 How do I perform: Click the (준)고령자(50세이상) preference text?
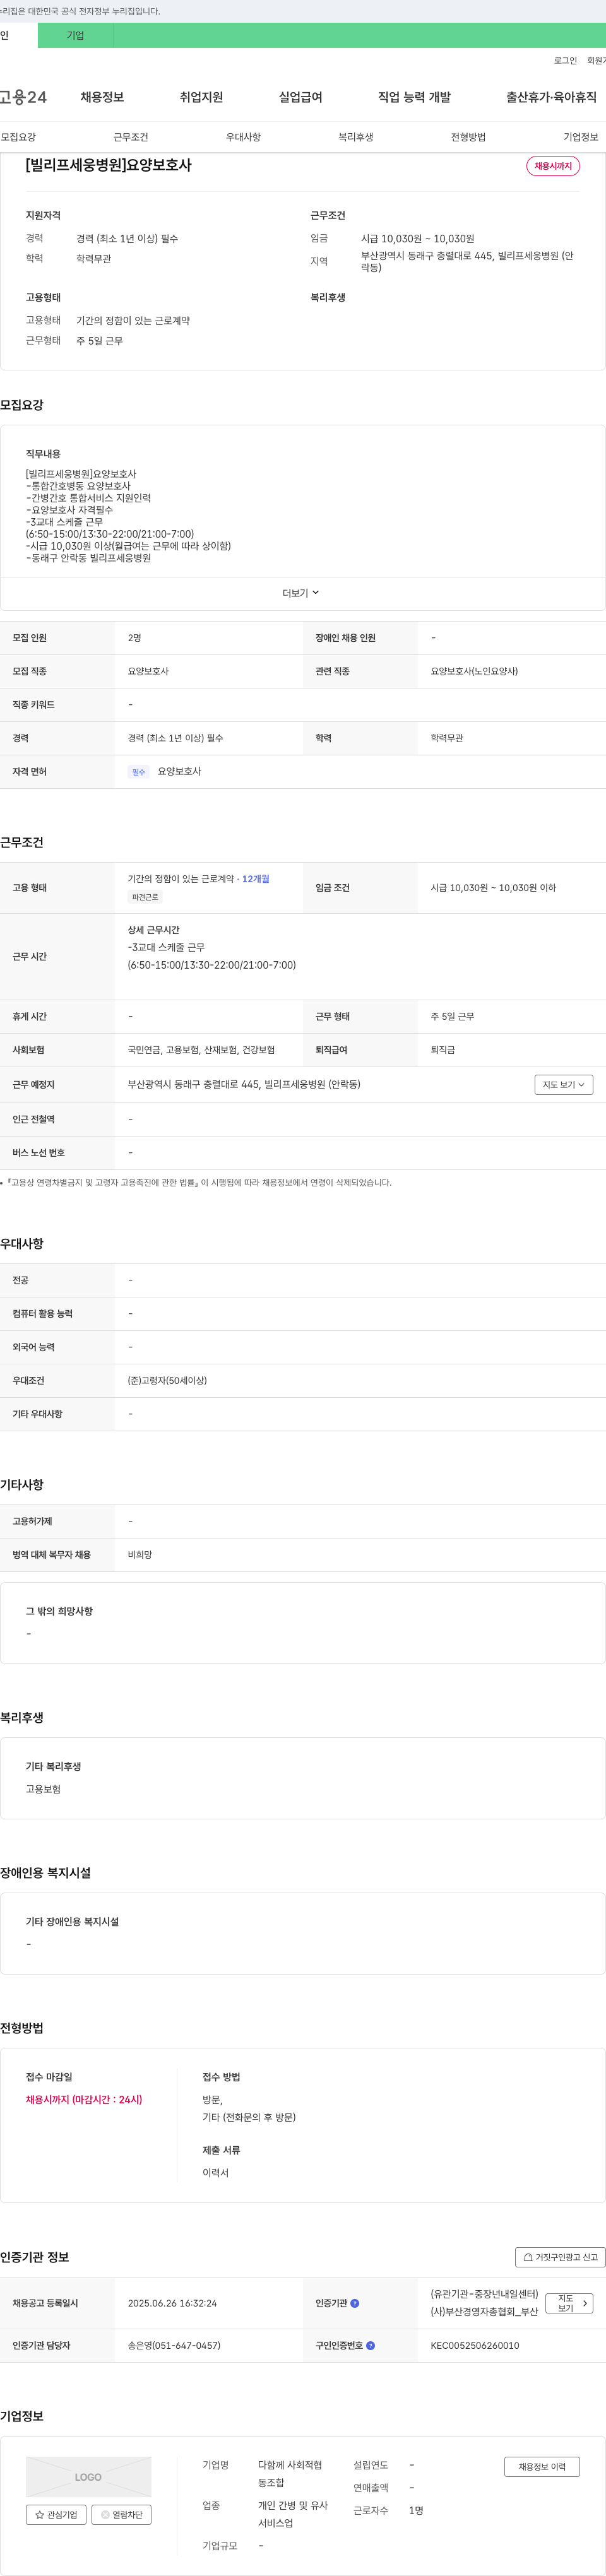(x=167, y=1381)
